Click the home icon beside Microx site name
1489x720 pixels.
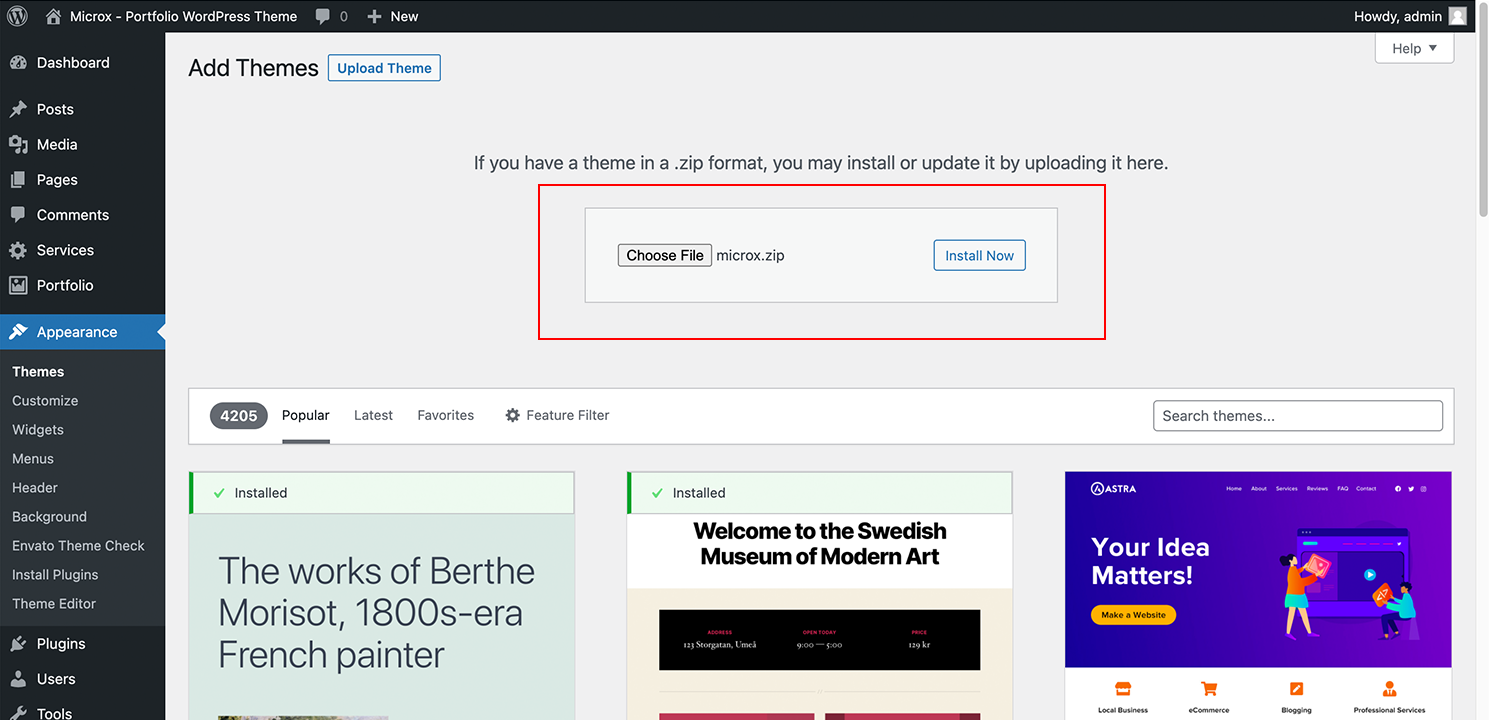click(x=53, y=16)
